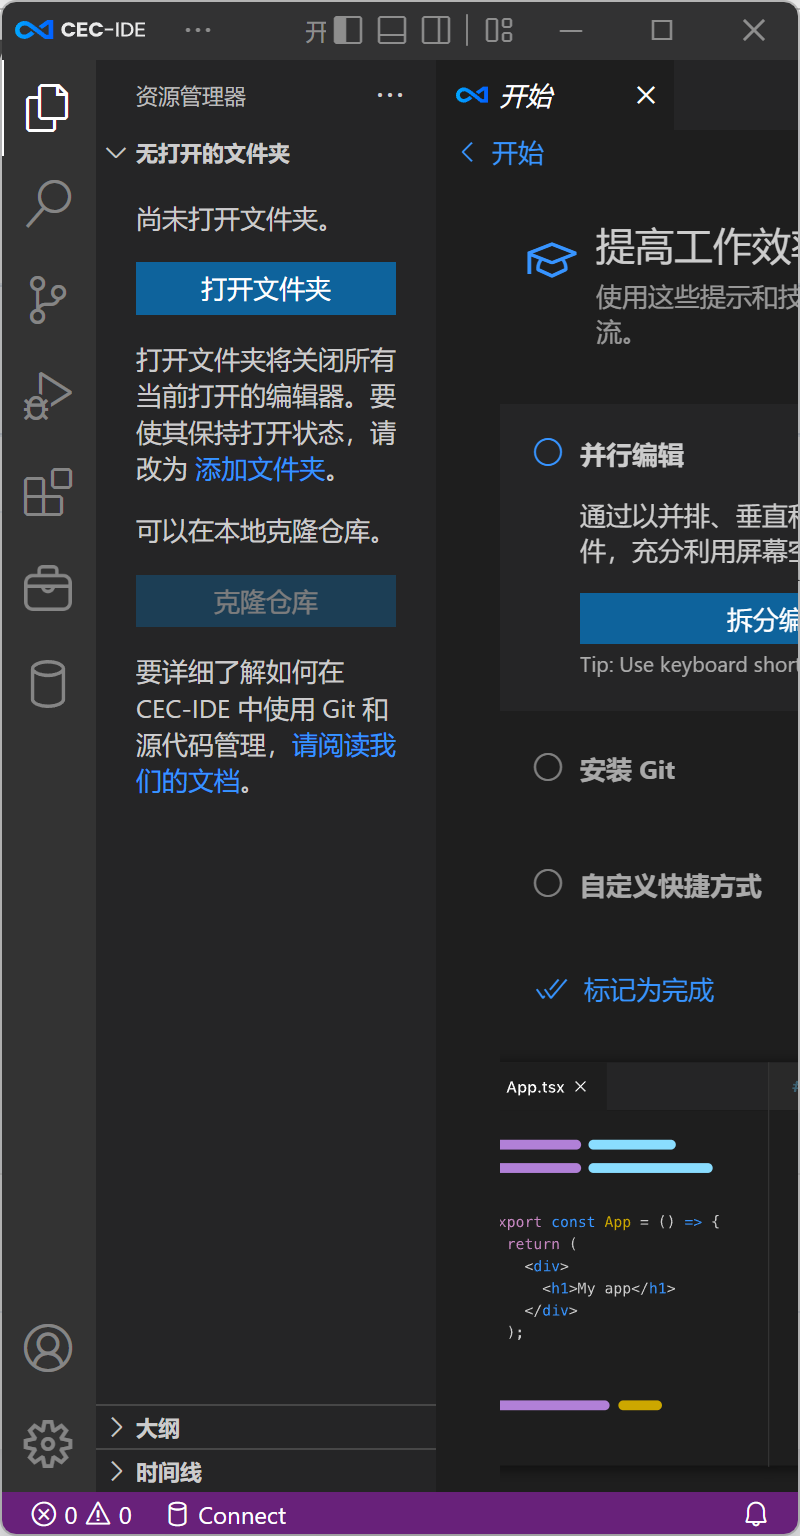Open the Search view in the activity bar
This screenshot has width=800, height=1536.
click(48, 204)
